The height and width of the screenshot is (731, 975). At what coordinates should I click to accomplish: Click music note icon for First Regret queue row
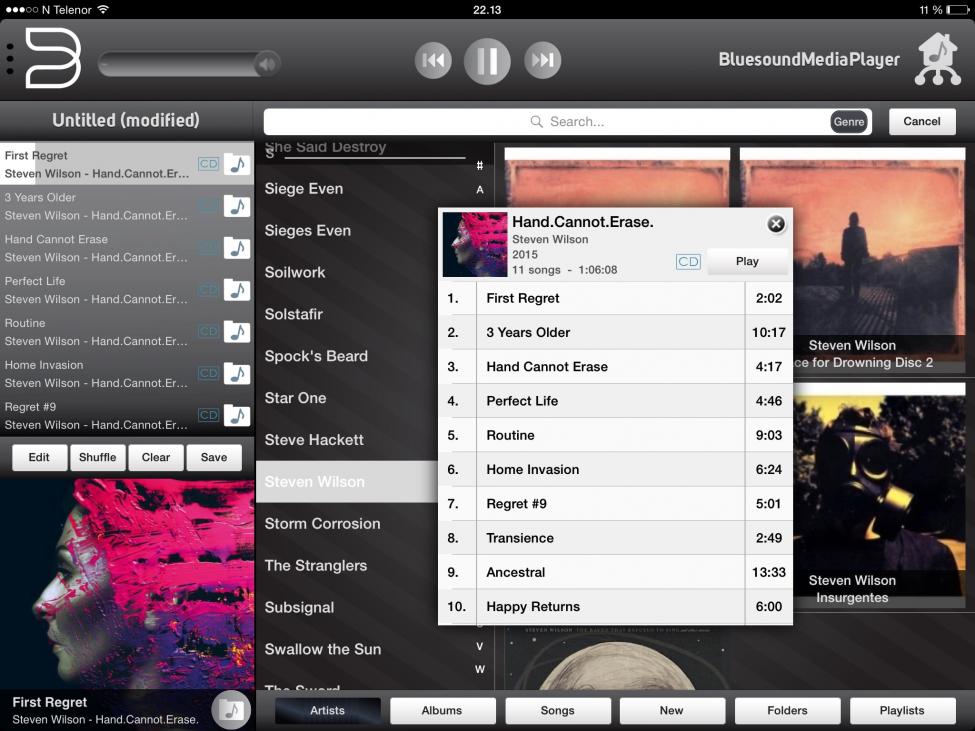pyautogui.click(x=237, y=164)
